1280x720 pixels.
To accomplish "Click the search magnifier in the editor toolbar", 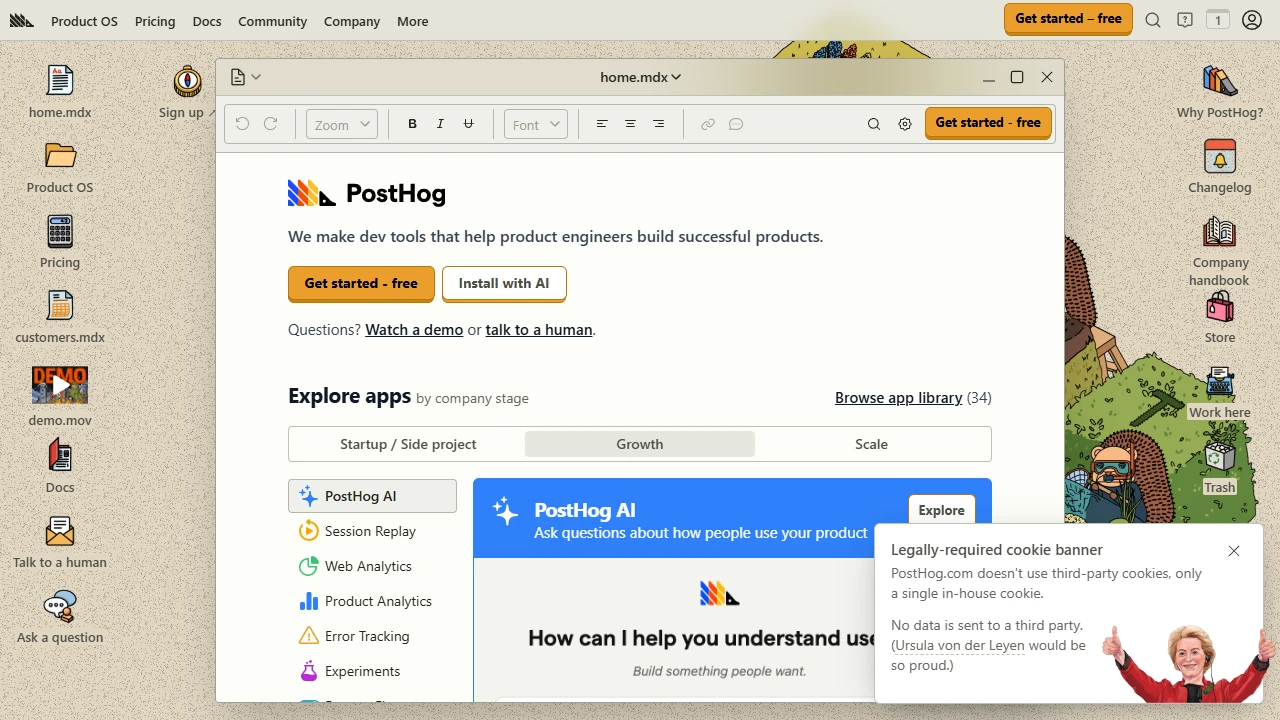I will tap(873, 124).
